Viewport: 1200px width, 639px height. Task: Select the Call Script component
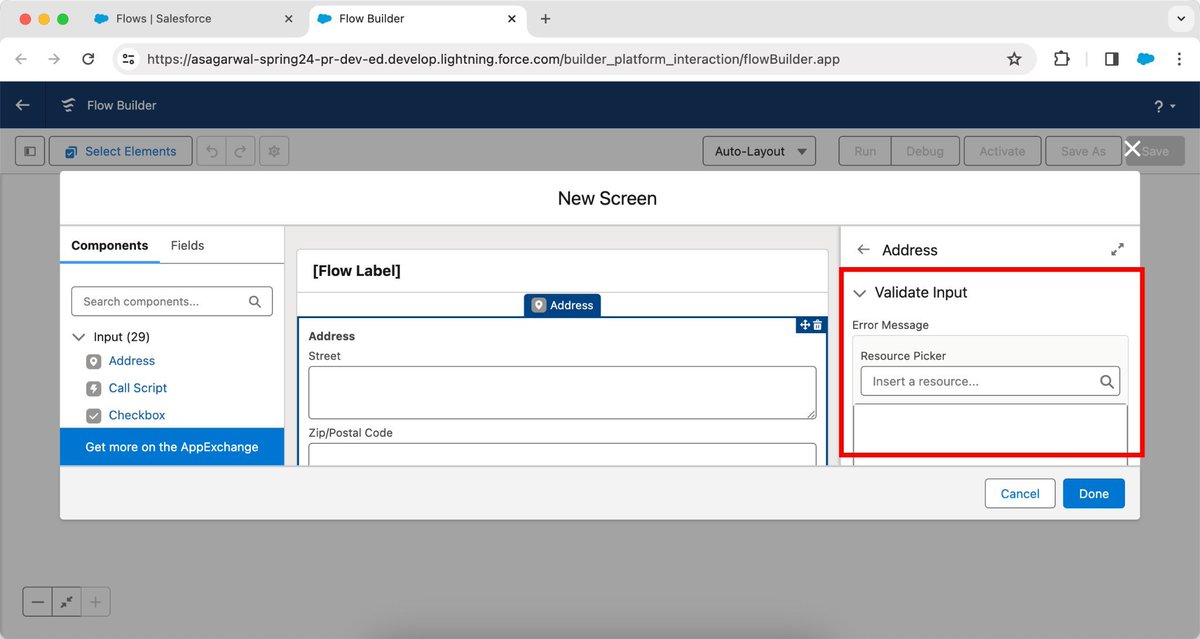tap(138, 388)
